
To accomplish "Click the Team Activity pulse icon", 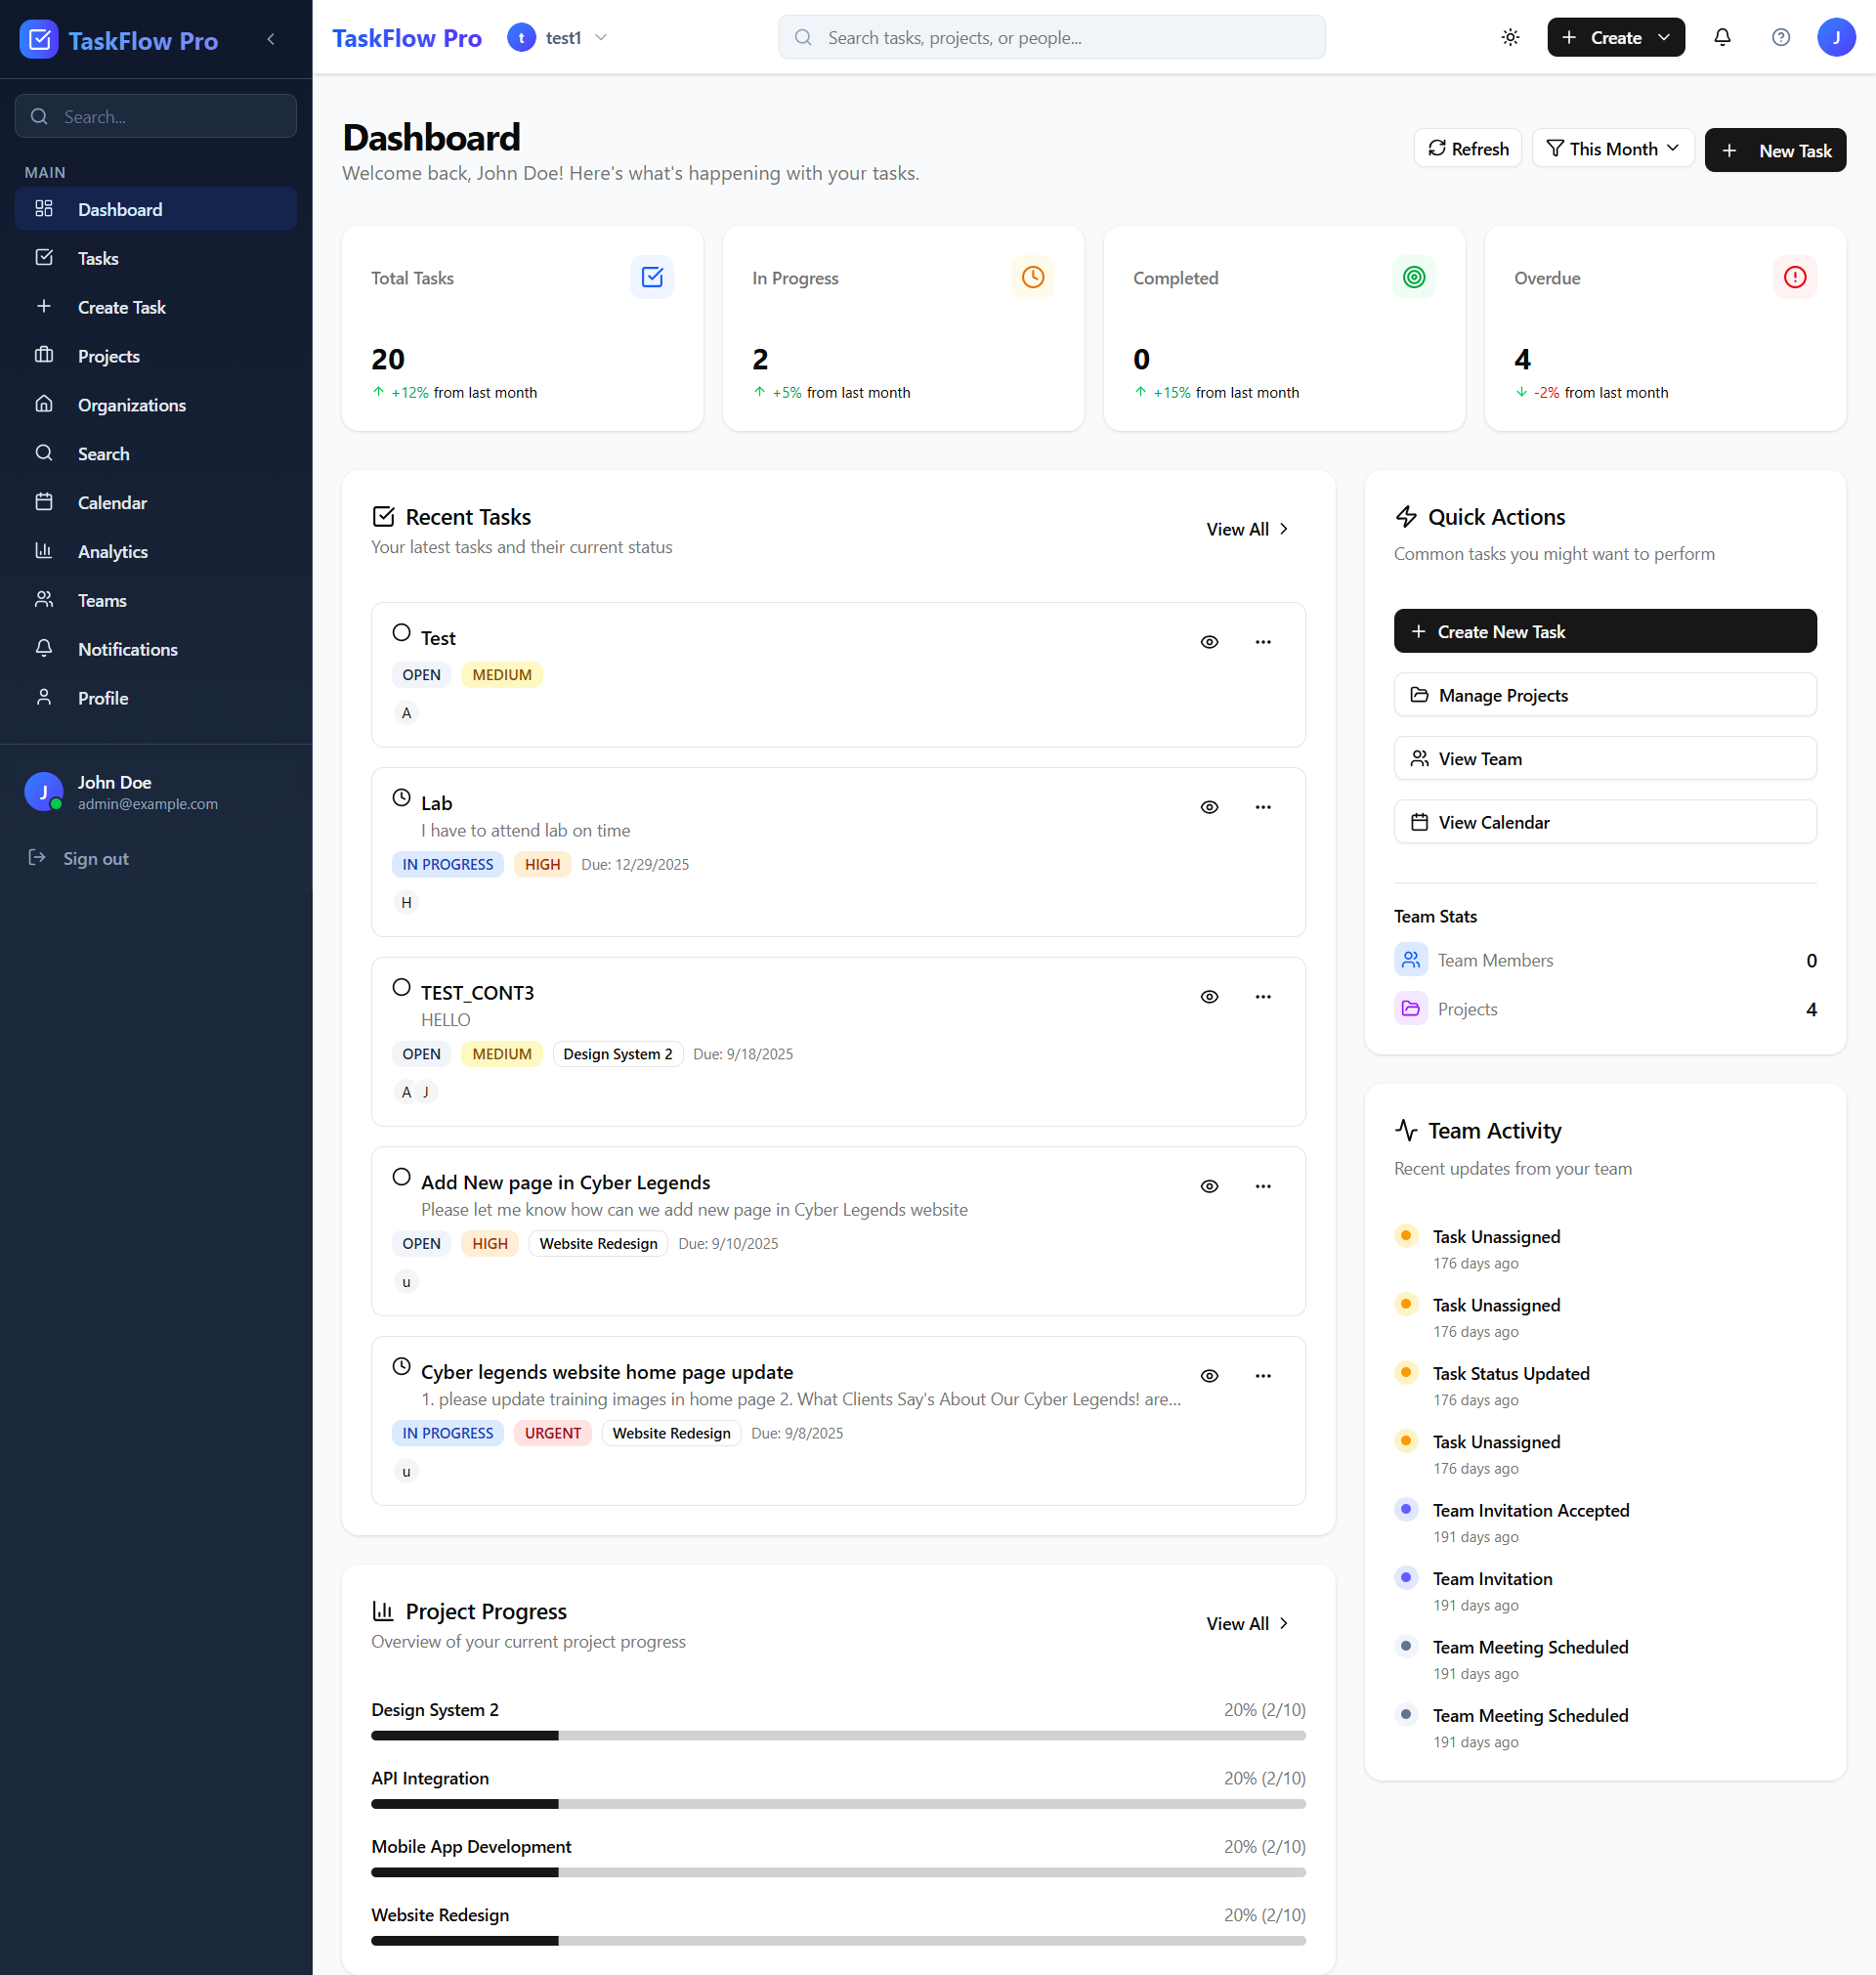I will tap(1406, 1131).
